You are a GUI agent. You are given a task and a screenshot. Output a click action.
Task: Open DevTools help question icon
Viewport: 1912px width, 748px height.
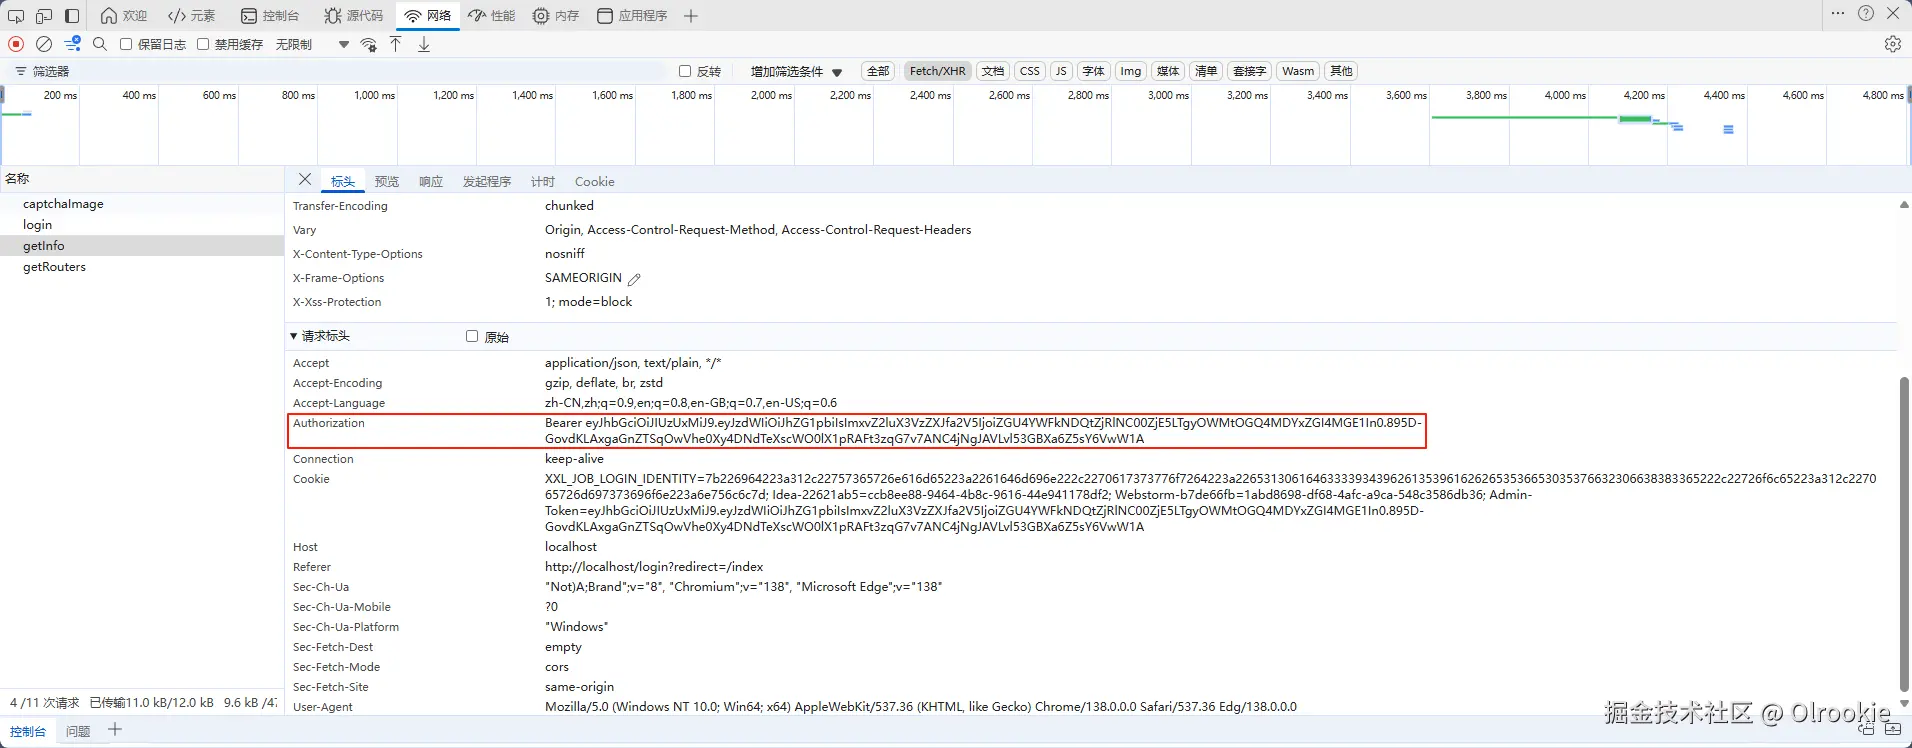[1866, 14]
